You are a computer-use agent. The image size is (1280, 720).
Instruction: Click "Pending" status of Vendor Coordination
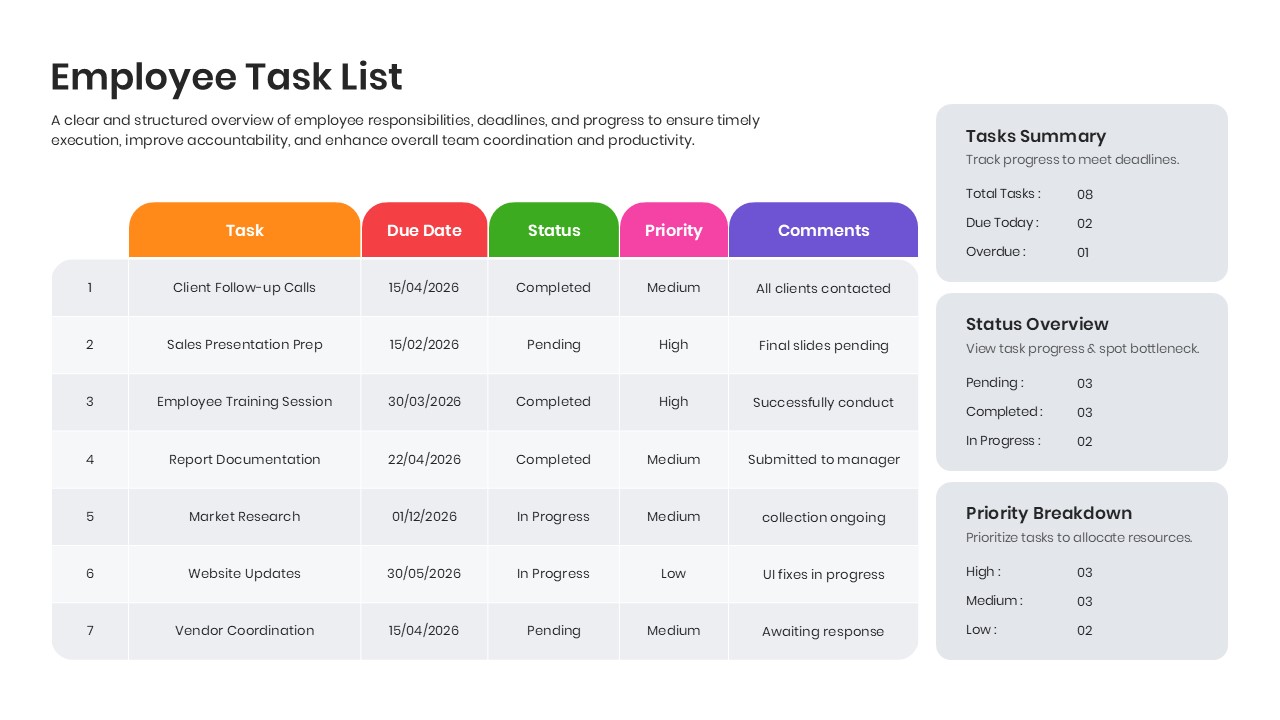(553, 631)
